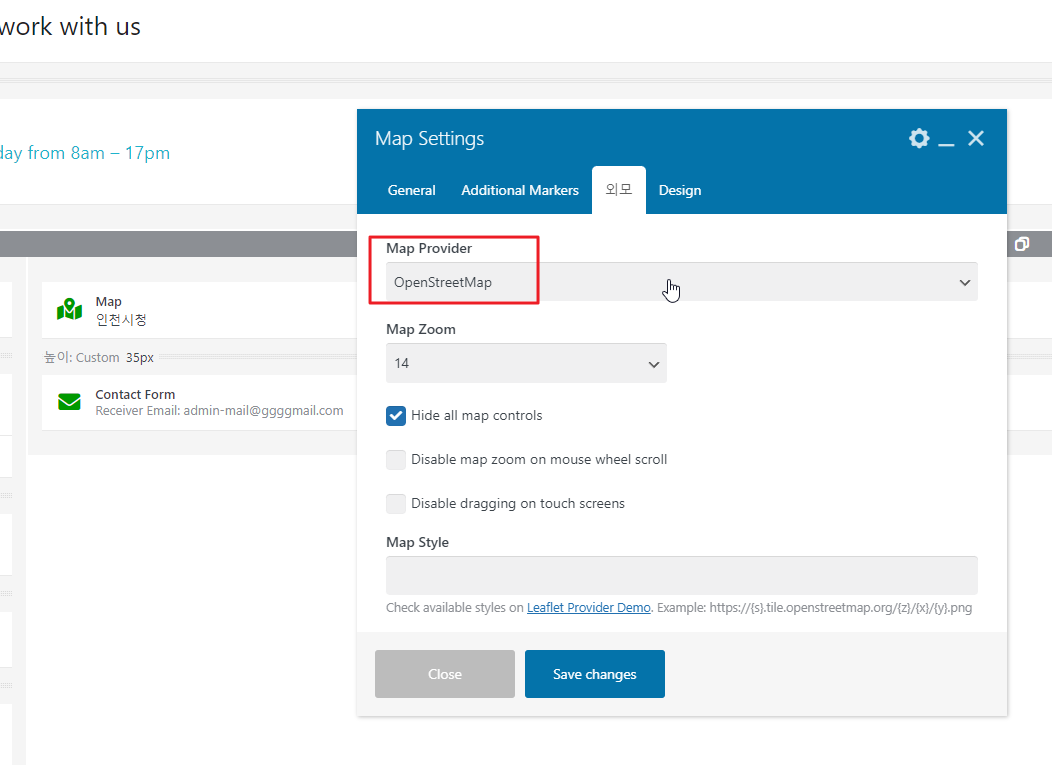Image resolution: width=1052 pixels, height=765 pixels.
Task: Click the gray Close button
Action: point(445,674)
